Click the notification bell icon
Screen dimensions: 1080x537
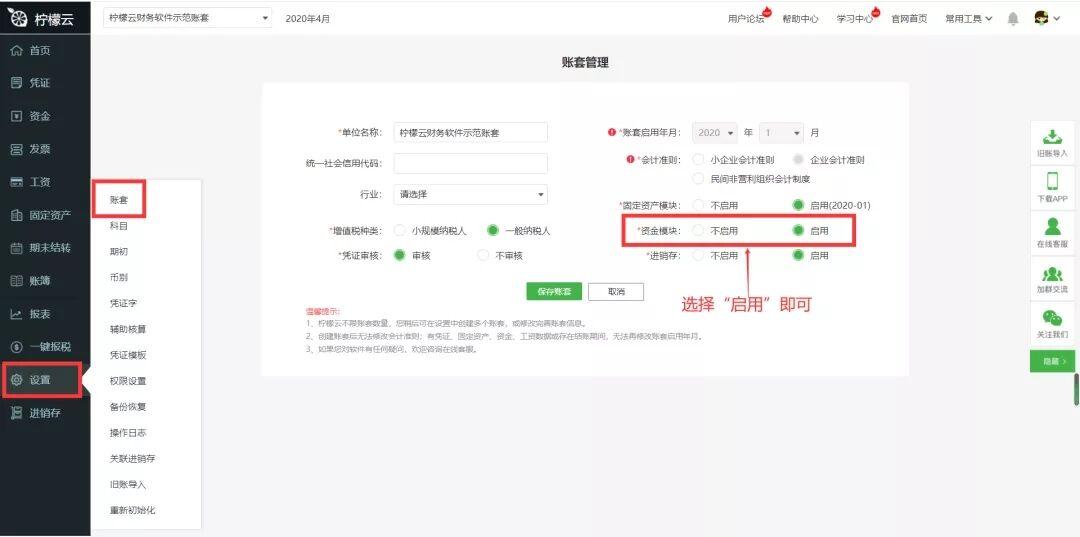[x=1012, y=19]
